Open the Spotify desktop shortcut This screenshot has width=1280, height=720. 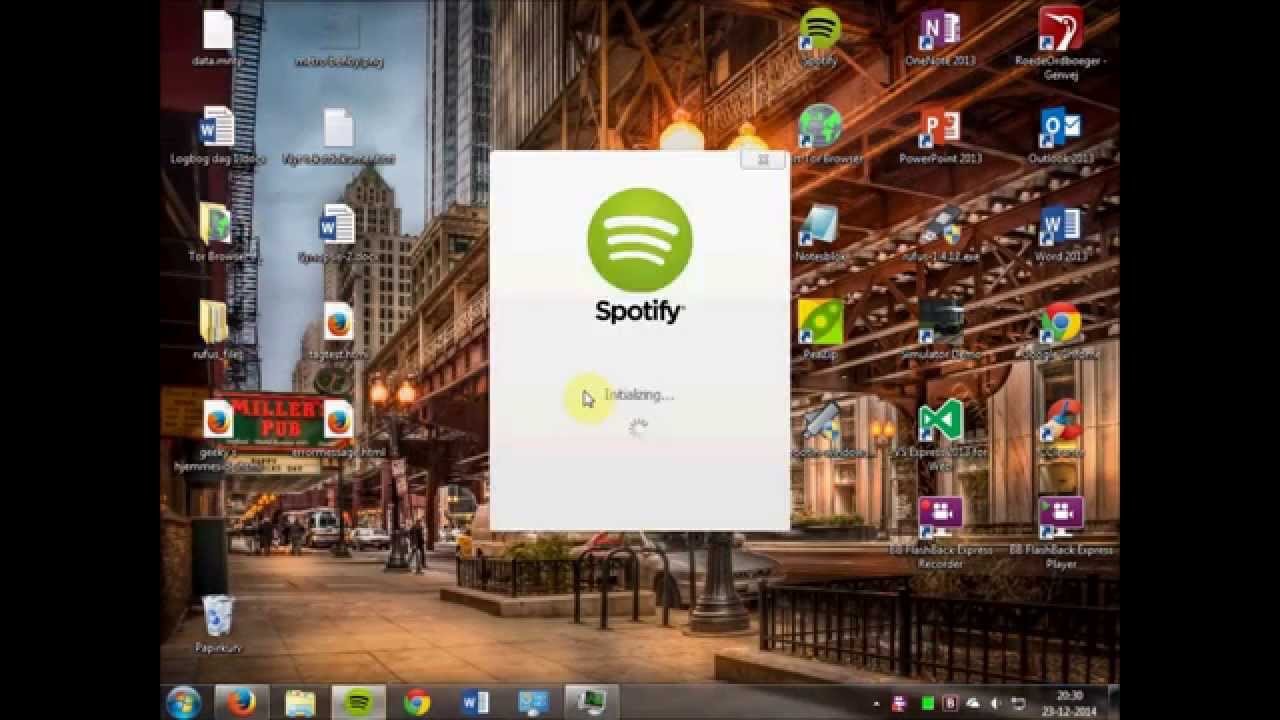(820, 37)
